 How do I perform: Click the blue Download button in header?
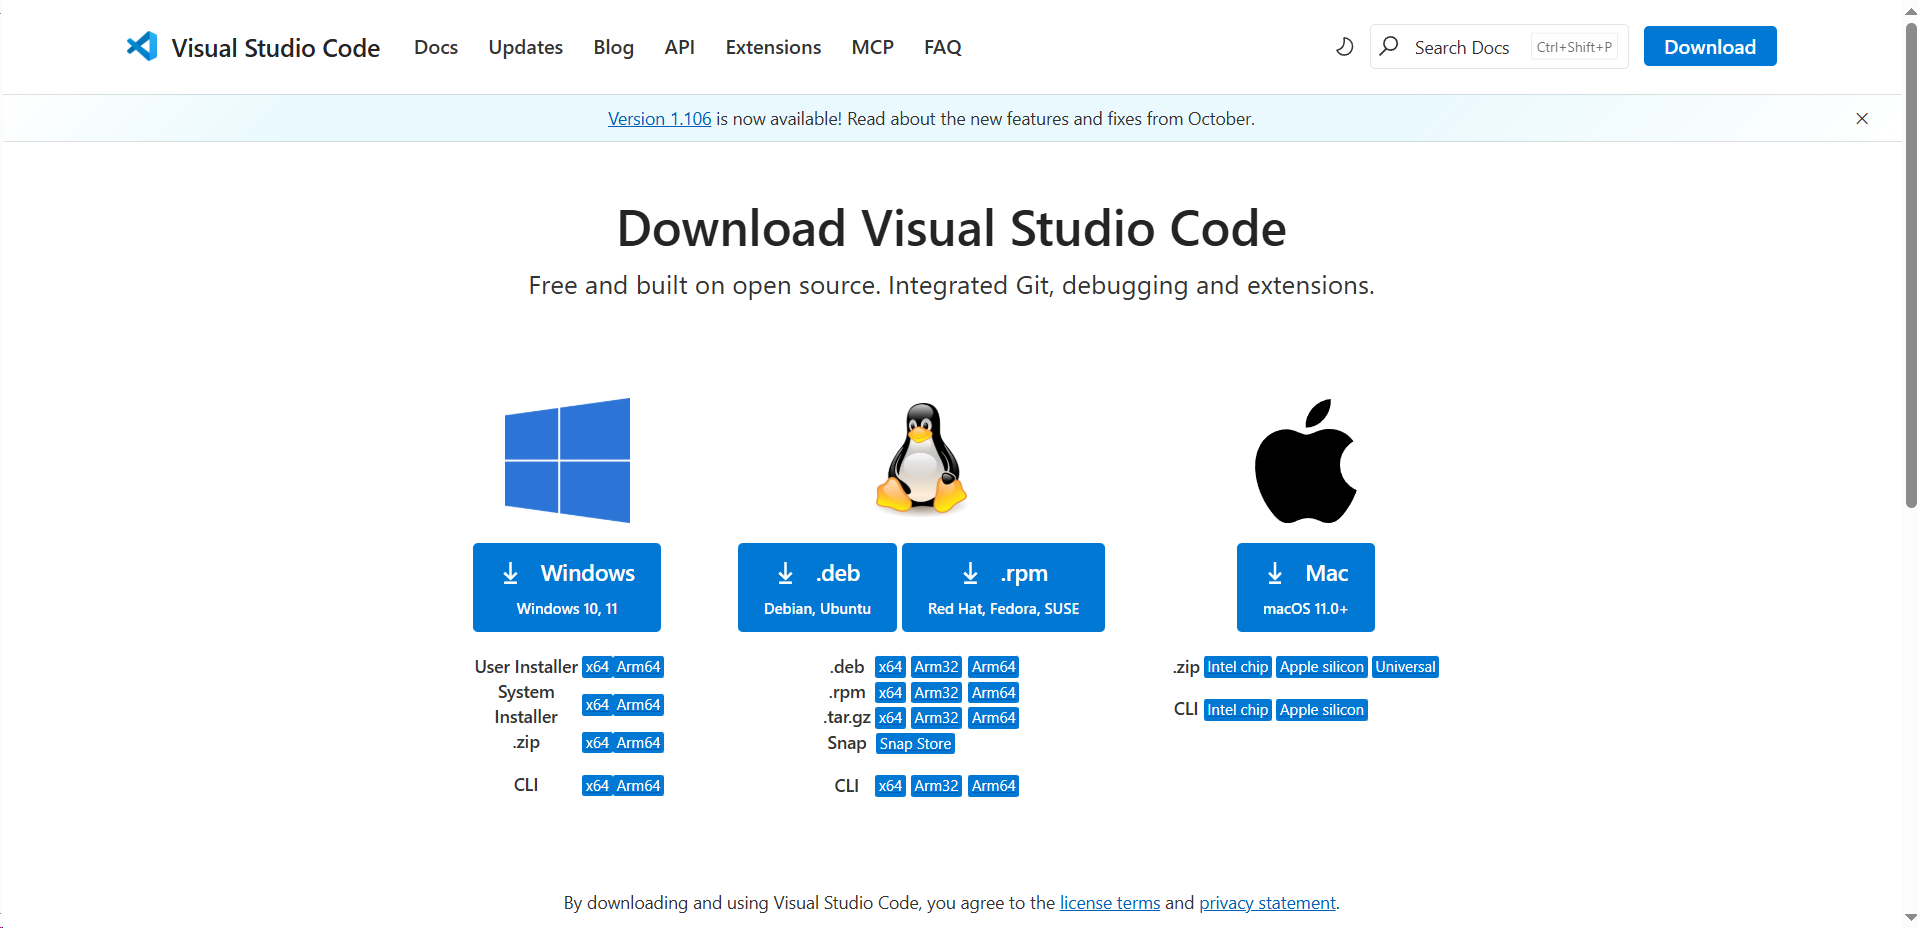(x=1710, y=46)
